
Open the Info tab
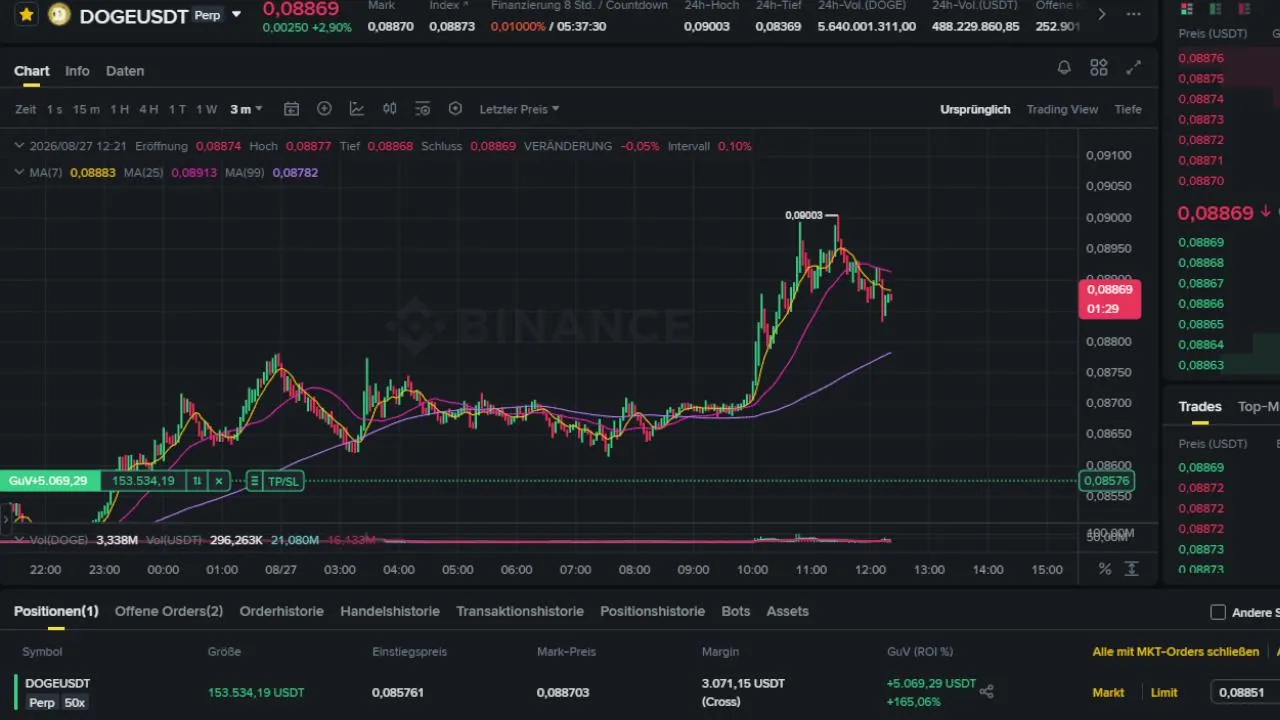point(77,71)
